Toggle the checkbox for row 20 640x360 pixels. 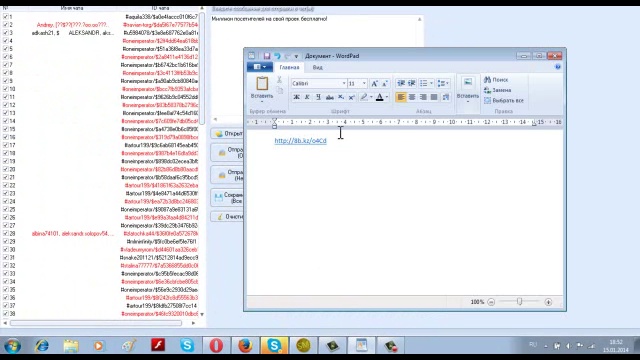click(6, 169)
